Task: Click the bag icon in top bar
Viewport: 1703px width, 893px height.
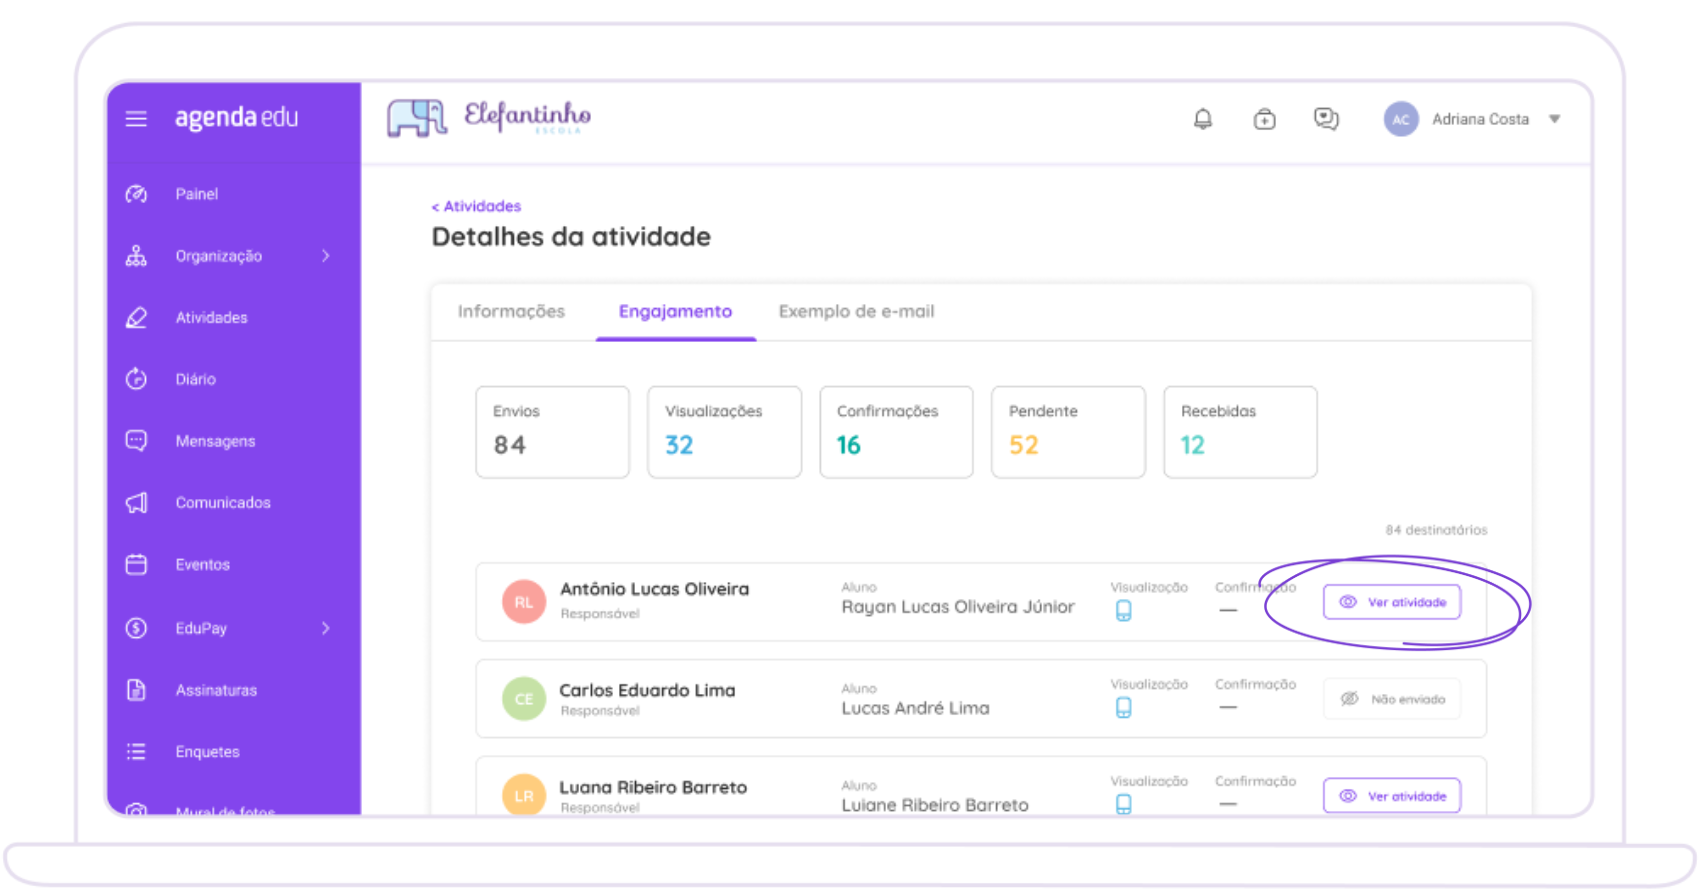Action: click(x=1264, y=119)
